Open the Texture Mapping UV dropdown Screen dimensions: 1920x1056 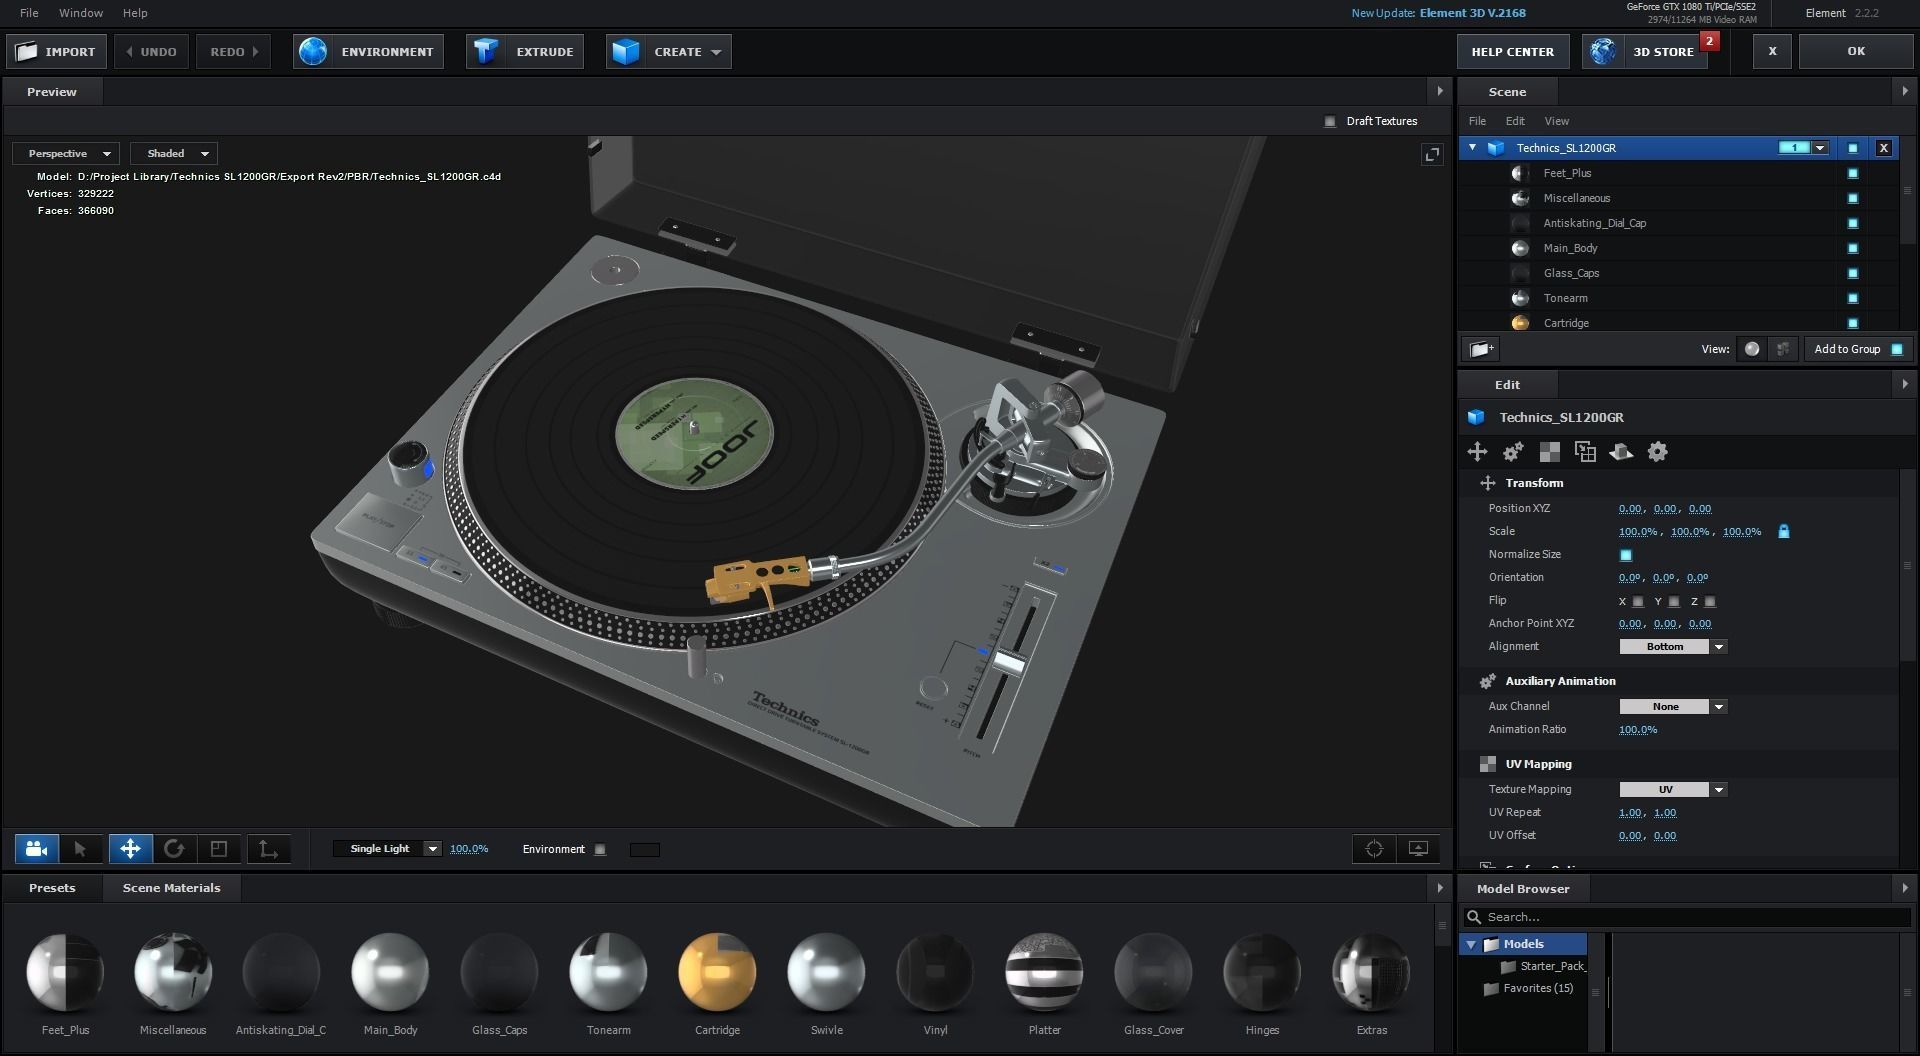point(1673,790)
